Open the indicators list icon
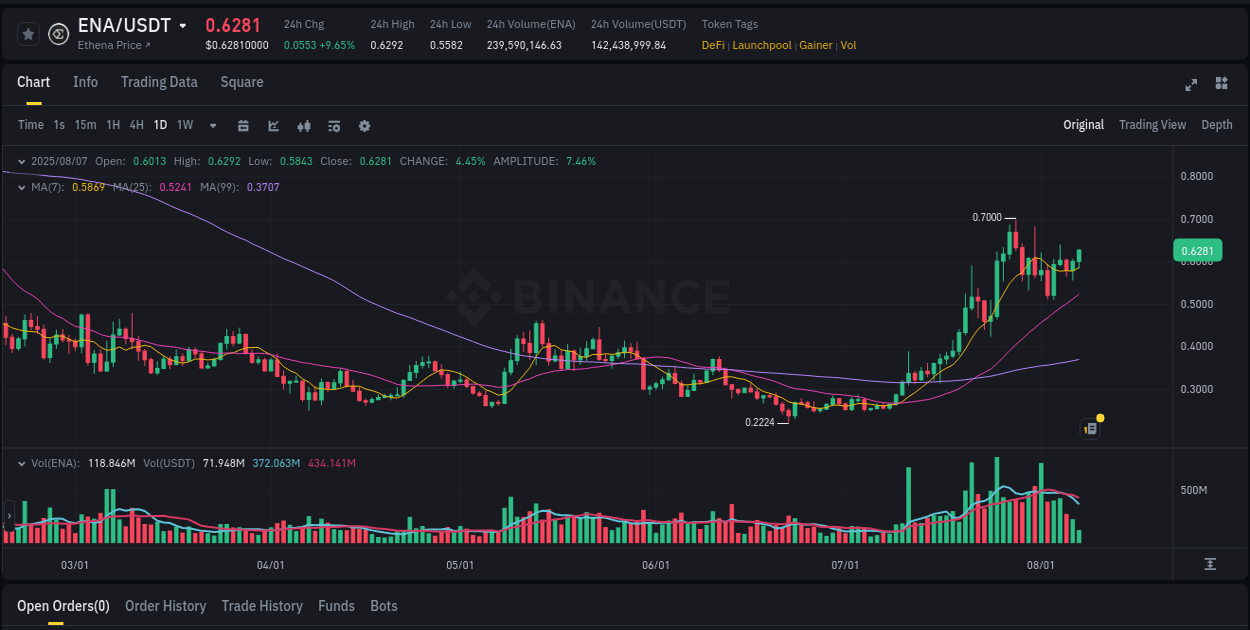This screenshot has width=1250, height=630. pyautogui.click(x=333, y=125)
